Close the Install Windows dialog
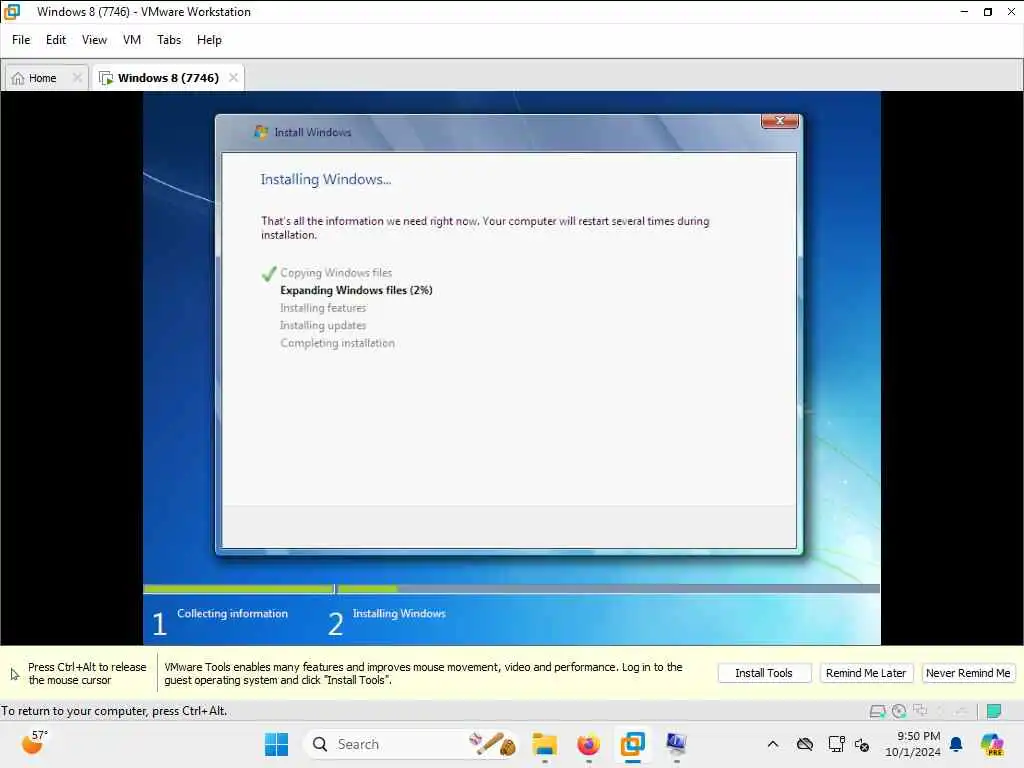Image resolution: width=1024 pixels, height=768 pixels. point(780,121)
